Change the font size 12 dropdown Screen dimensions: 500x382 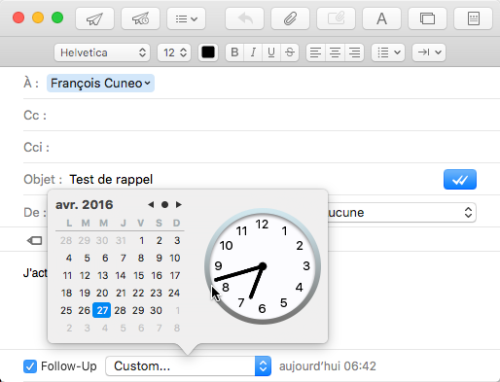[174, 52]
